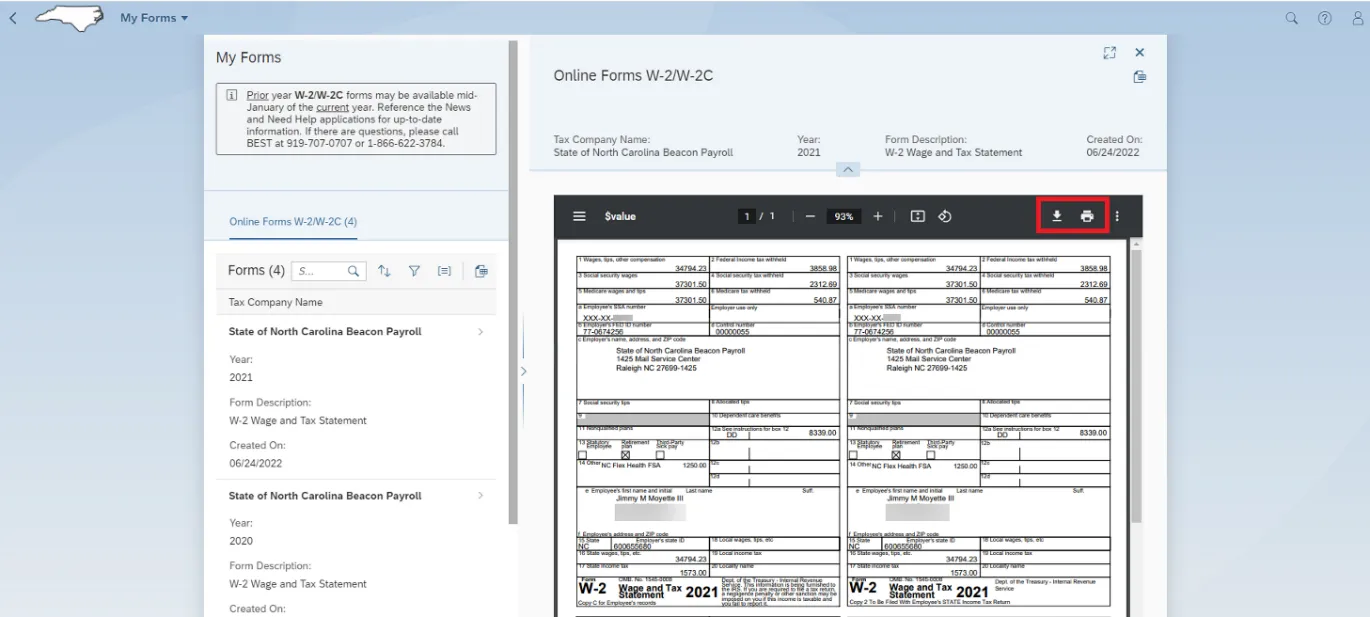1370x617 pixels.
Task: Open the 2020 State of North Carolina Beacon Payroll row
Action: click(x=356, y=548)
